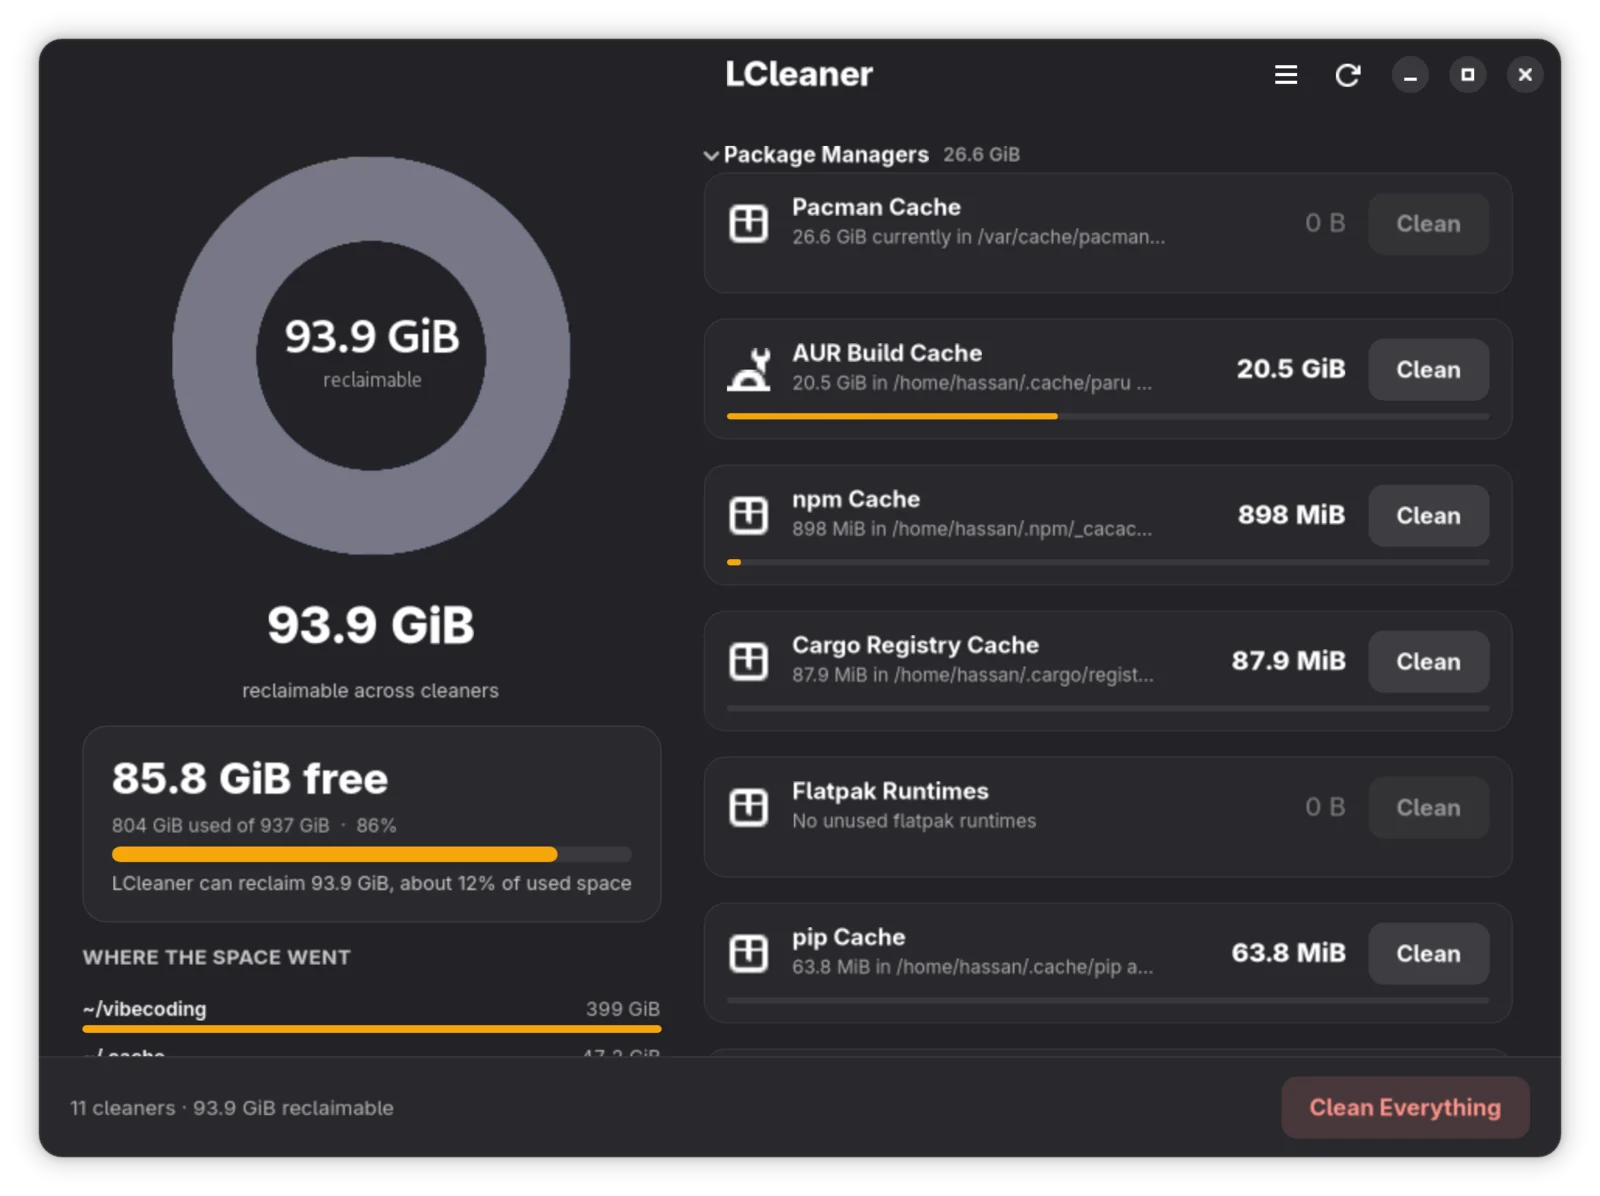Click the reclaimable donut chart
1600x1196 pixels.
coord(371,355)
